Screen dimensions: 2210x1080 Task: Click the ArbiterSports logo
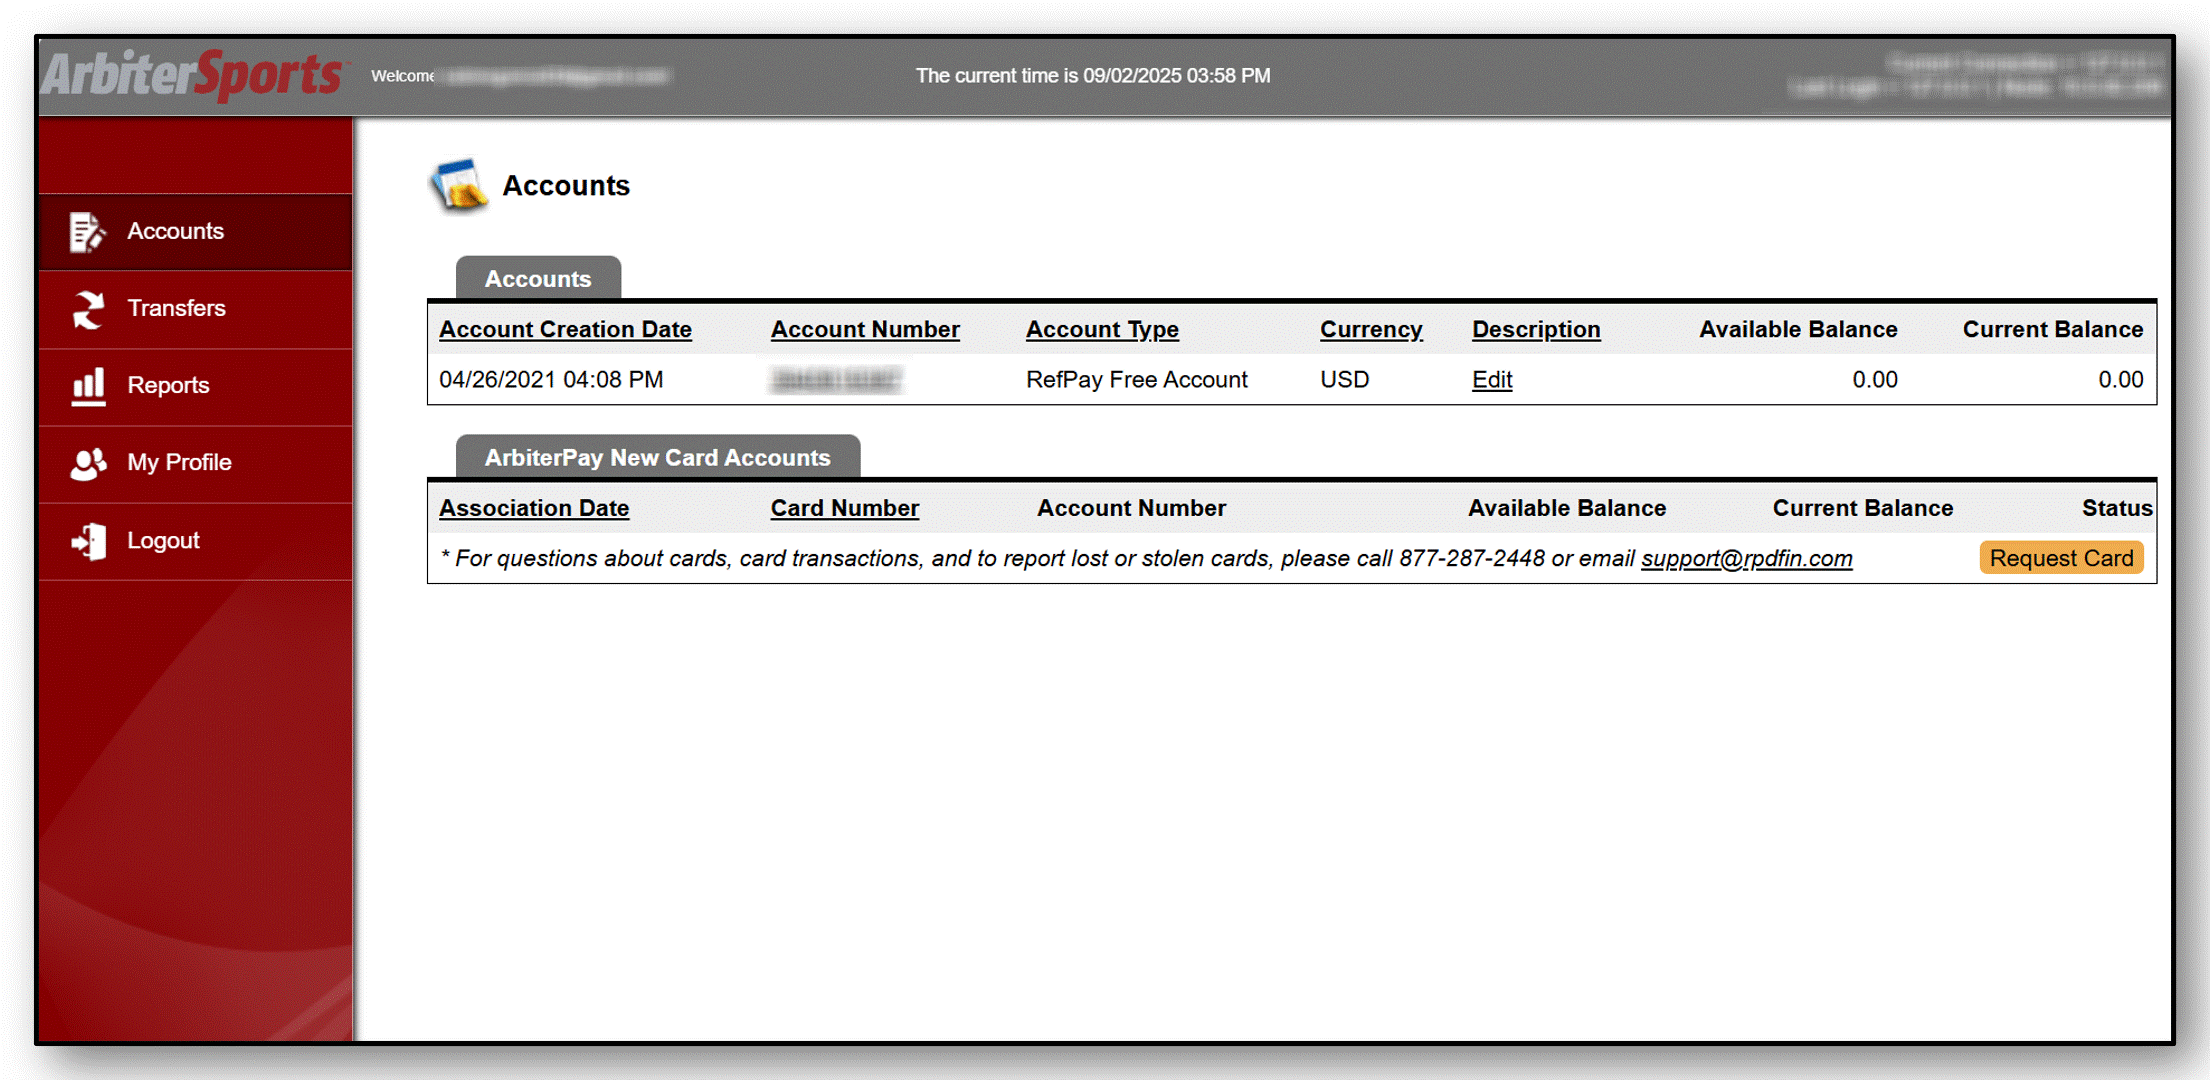pyautogui.click(x=190, y=75)
